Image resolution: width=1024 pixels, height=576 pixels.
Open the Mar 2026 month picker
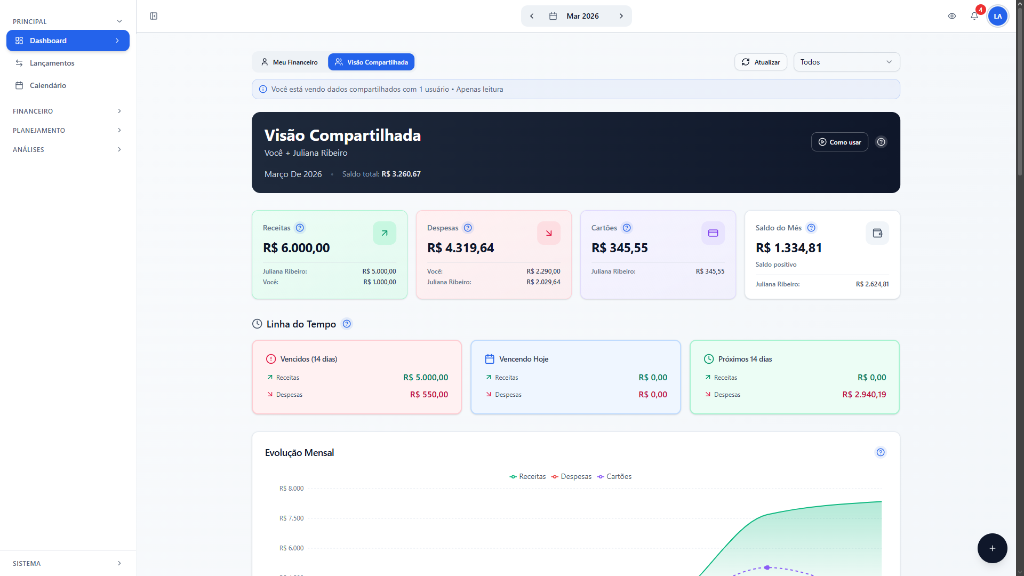(x=576, y=16)
